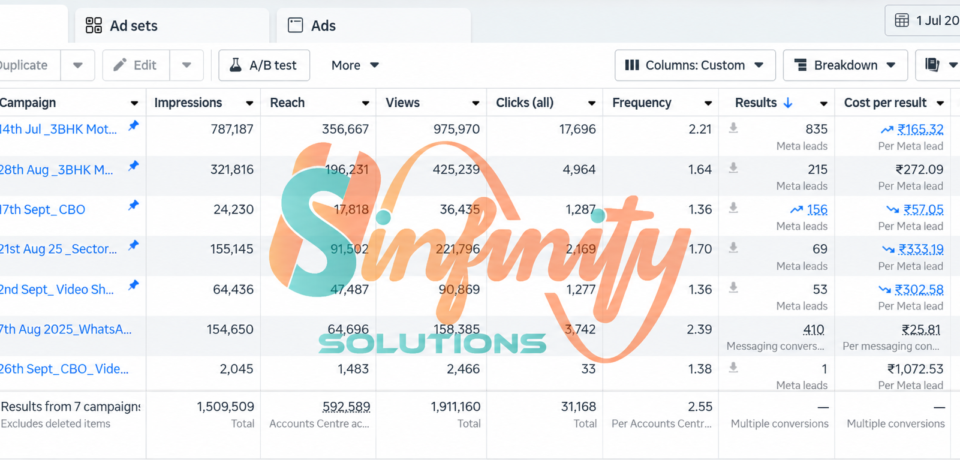This screenshot has height=460, width=960.
Task: Click the Breakdown stacked-bars icon
Action: (x=800, y=65)
